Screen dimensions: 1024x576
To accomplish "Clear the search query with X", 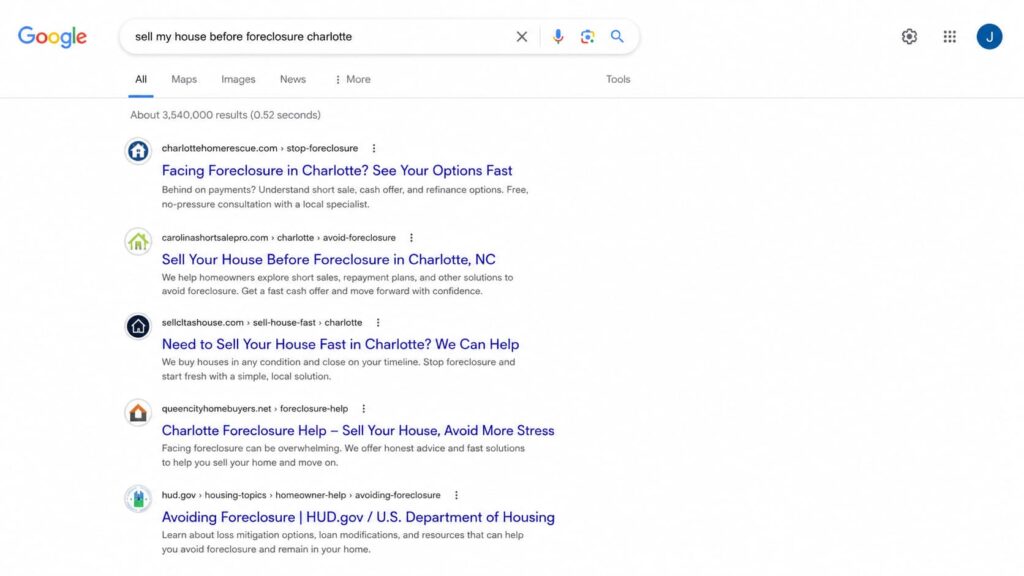I will (522, 37).
